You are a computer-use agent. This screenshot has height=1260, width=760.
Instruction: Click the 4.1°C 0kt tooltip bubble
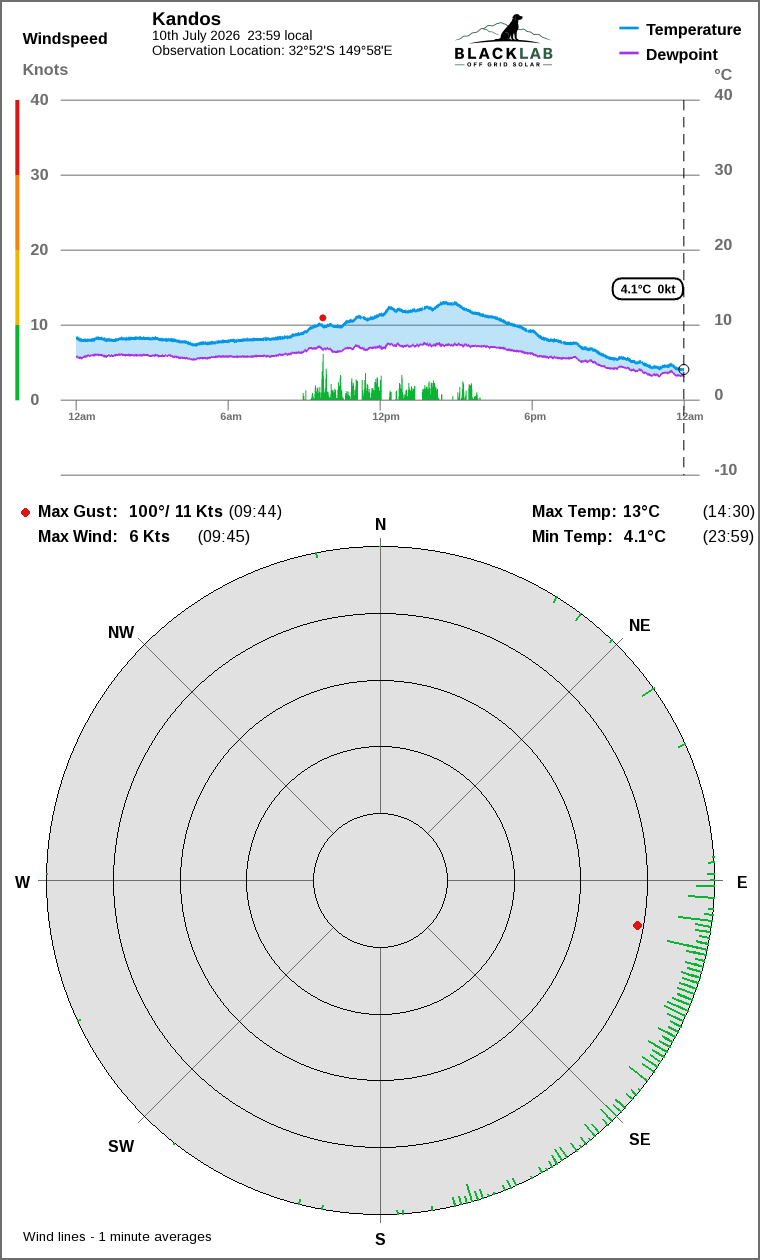(648, 289)
